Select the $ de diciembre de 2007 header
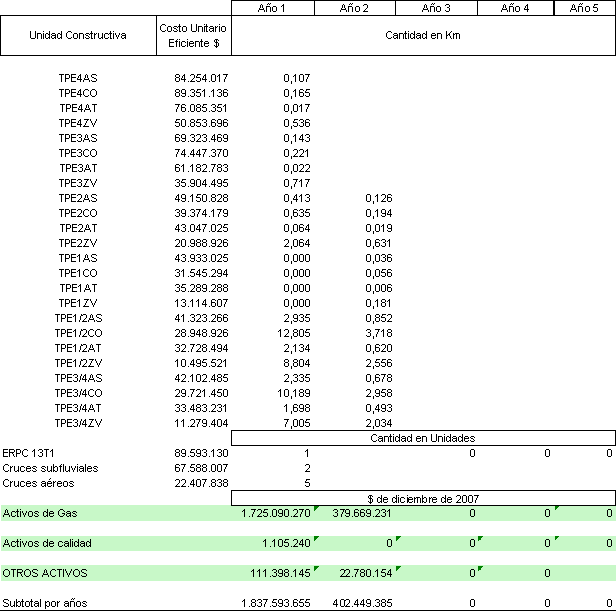Viewport: 616px width, 611px height. click(x=424, y=498)
